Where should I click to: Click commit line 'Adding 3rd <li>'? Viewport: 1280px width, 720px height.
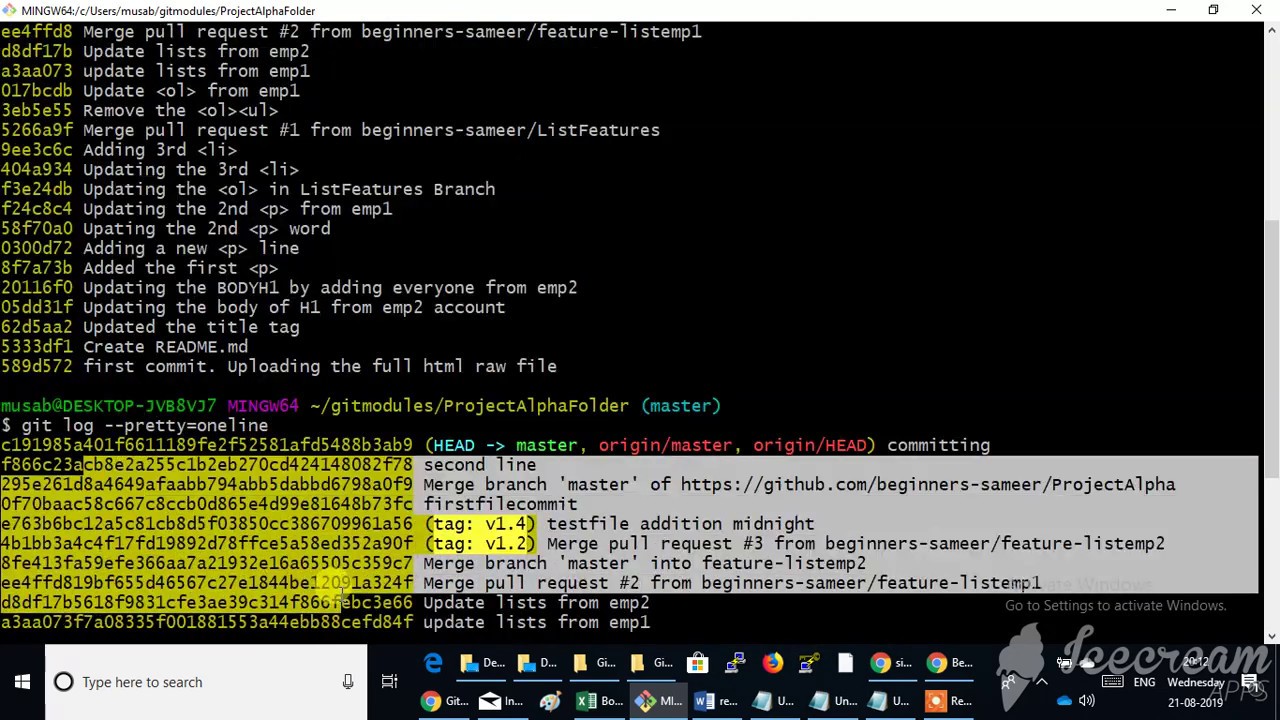tap(119, 150)
